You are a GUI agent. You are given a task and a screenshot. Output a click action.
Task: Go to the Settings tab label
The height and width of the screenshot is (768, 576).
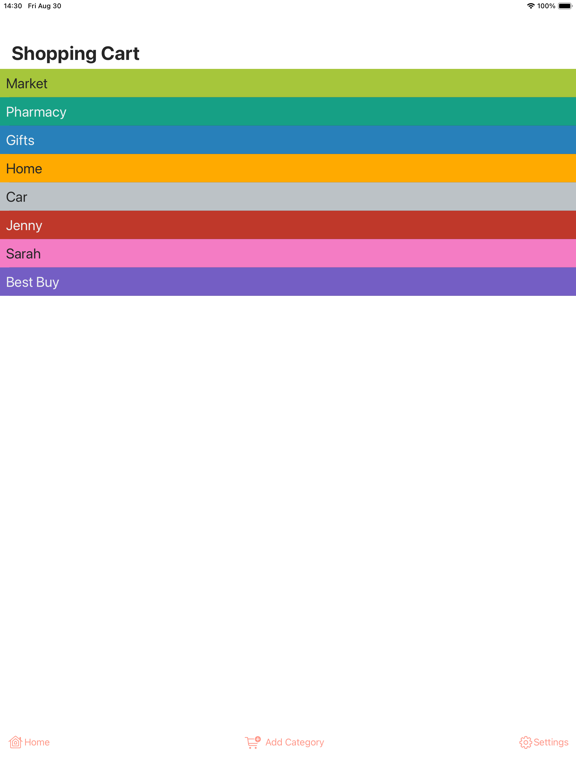click(551, 743)
